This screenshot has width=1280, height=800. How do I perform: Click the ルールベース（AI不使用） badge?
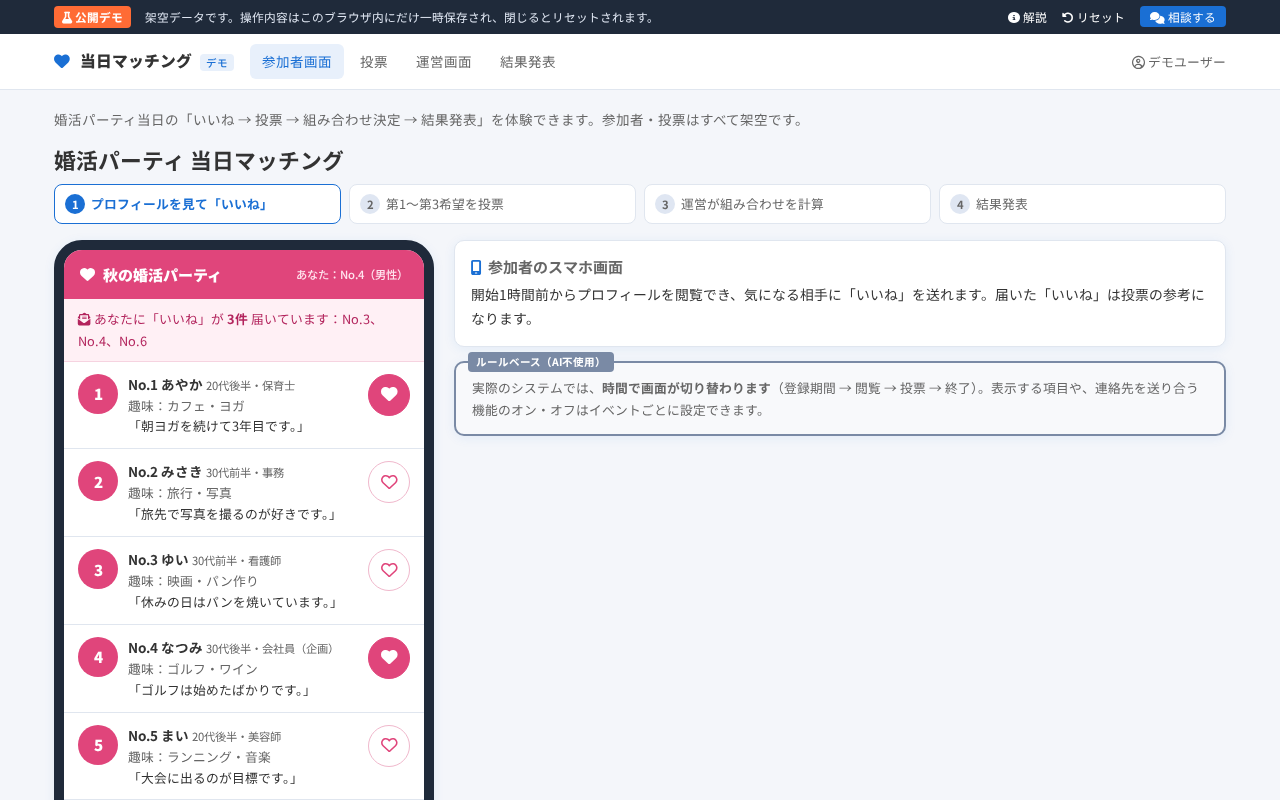(x=541, y=362)
